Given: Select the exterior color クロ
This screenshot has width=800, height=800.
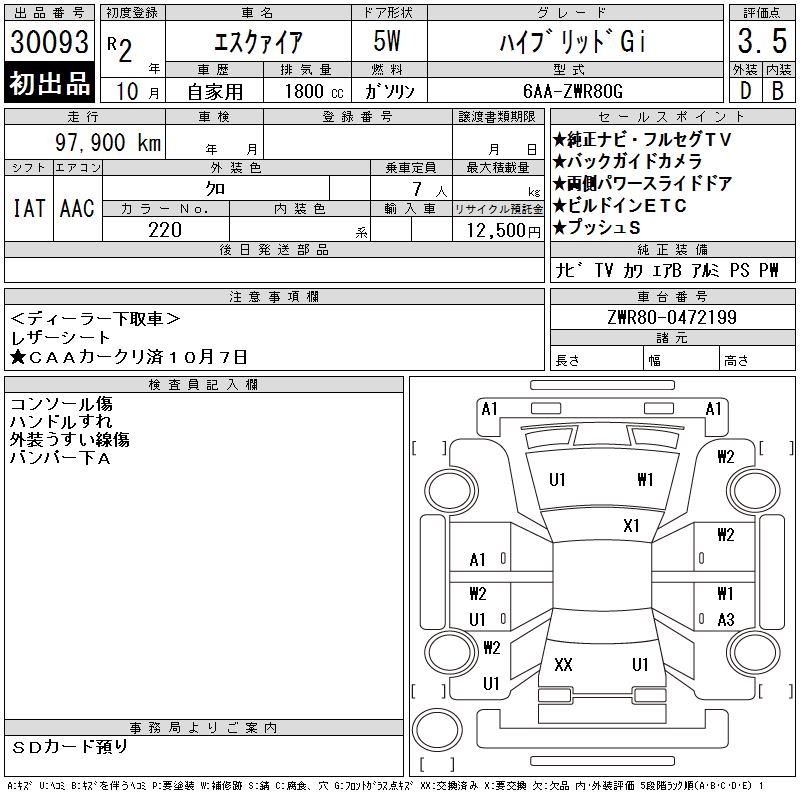Looking at the screenshot, I should [215, 189].
